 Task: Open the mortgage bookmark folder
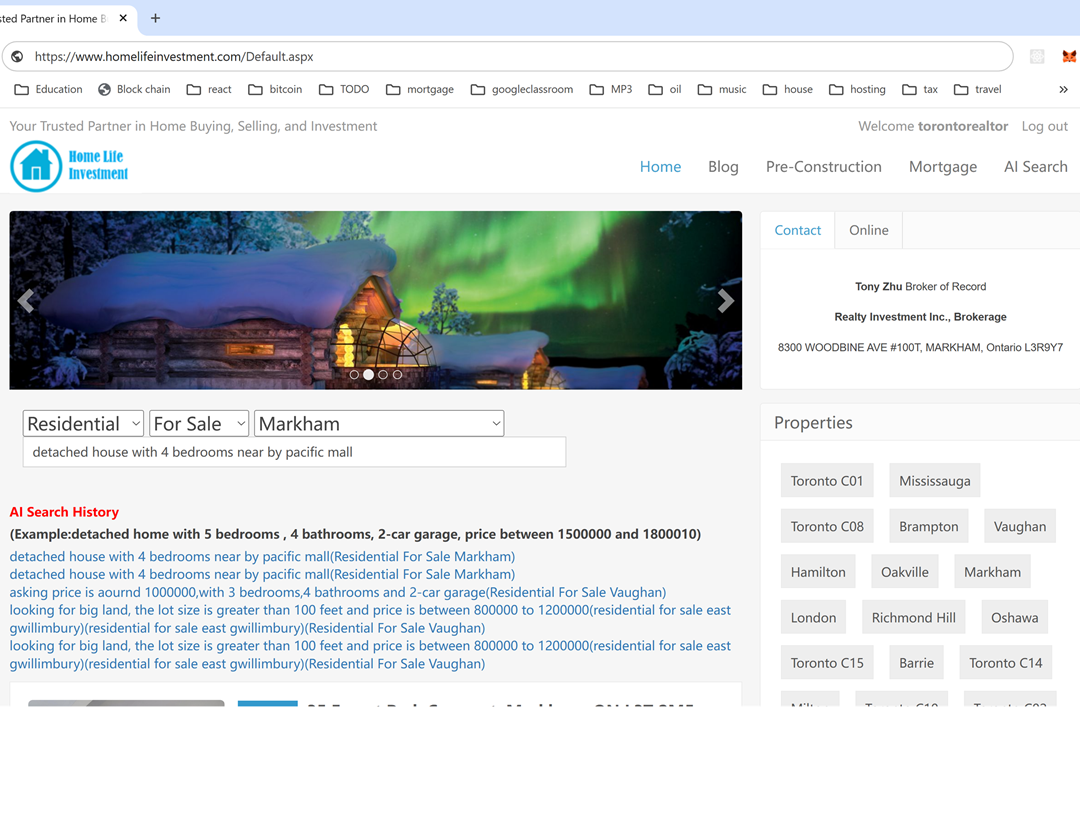[420, 90]
